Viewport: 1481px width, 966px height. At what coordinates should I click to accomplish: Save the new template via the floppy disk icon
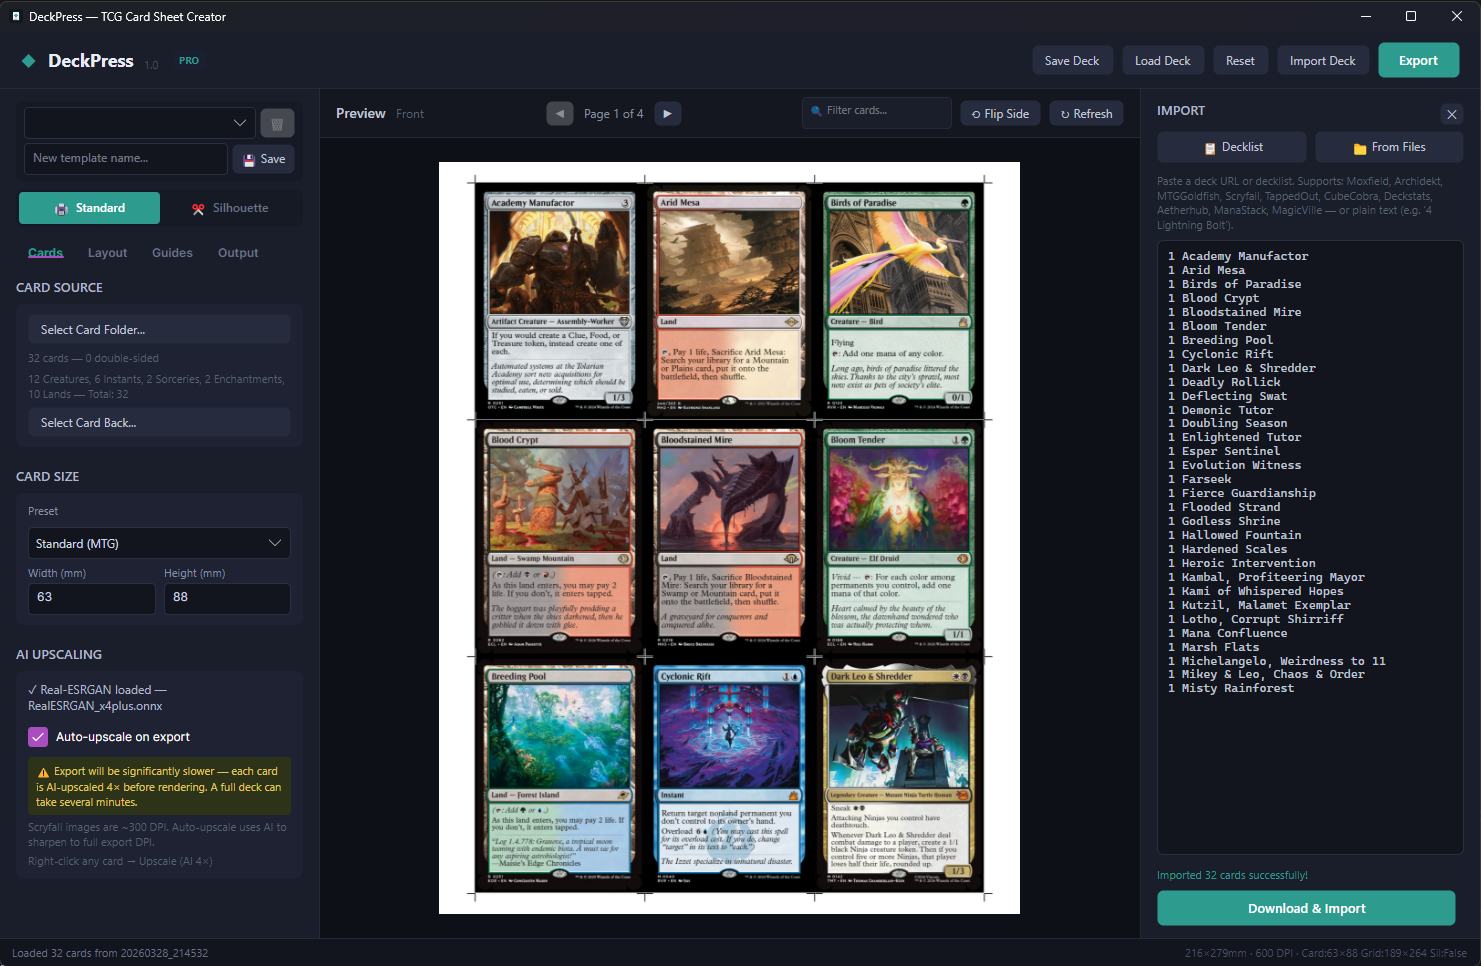pyautogui.click(x=263, y=158)
